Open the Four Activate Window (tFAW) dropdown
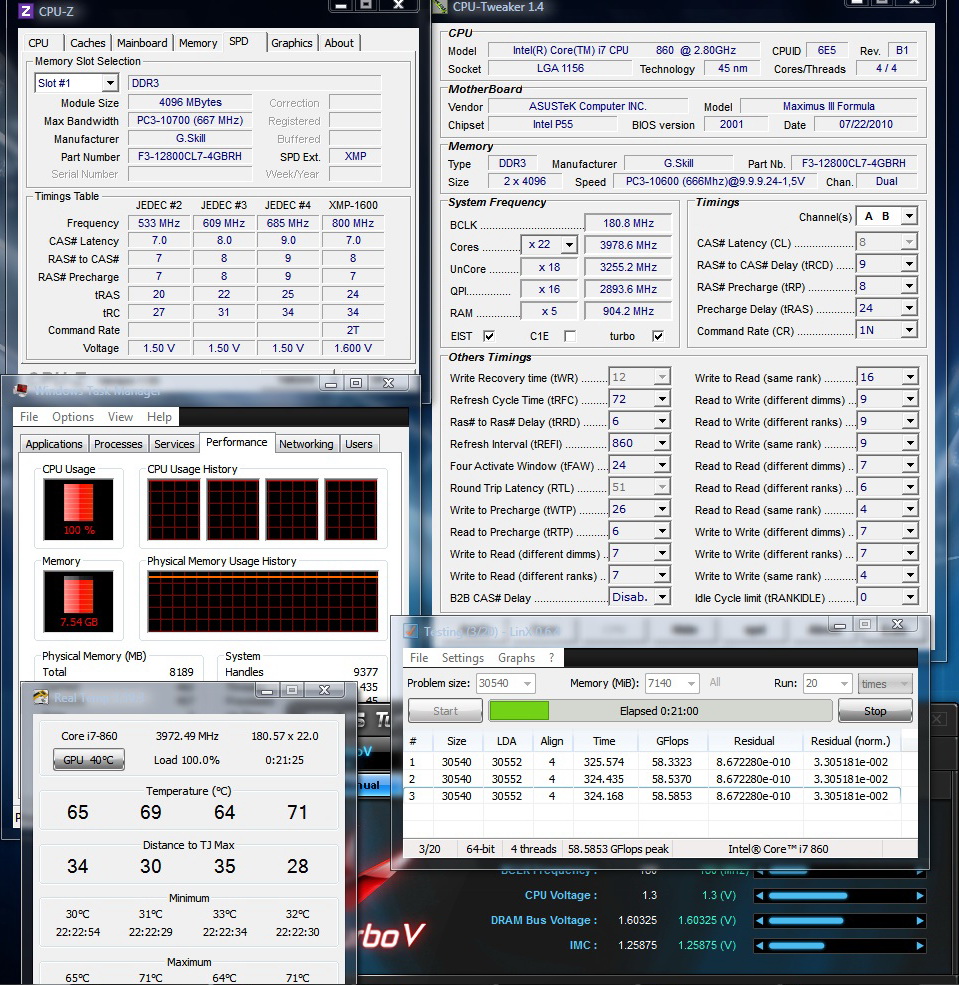This screenshot has width=959, height=985. 662,465
